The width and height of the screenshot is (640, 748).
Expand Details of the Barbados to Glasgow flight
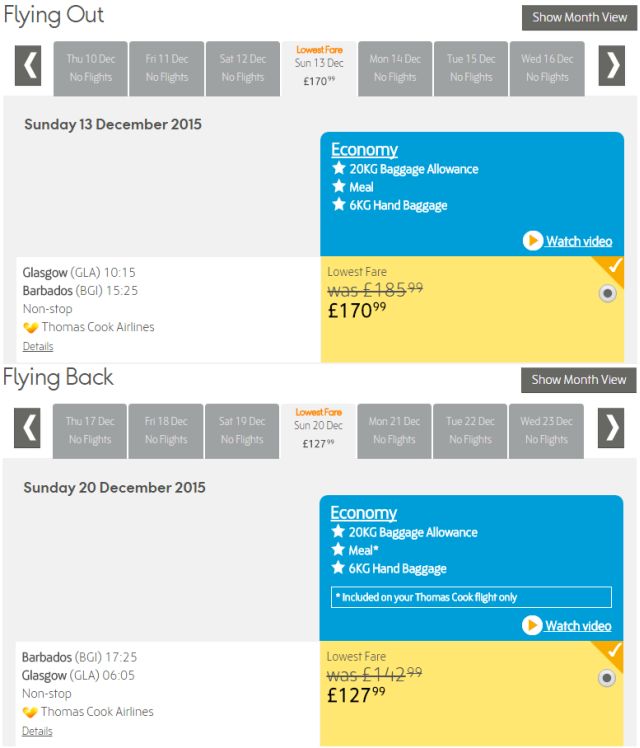tap(37, 731)
